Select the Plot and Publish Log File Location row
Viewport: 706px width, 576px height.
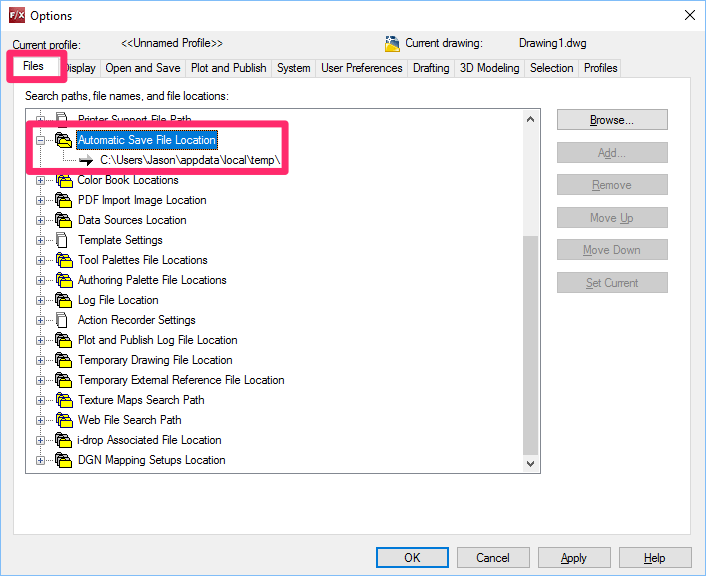[x=158, y=340]
